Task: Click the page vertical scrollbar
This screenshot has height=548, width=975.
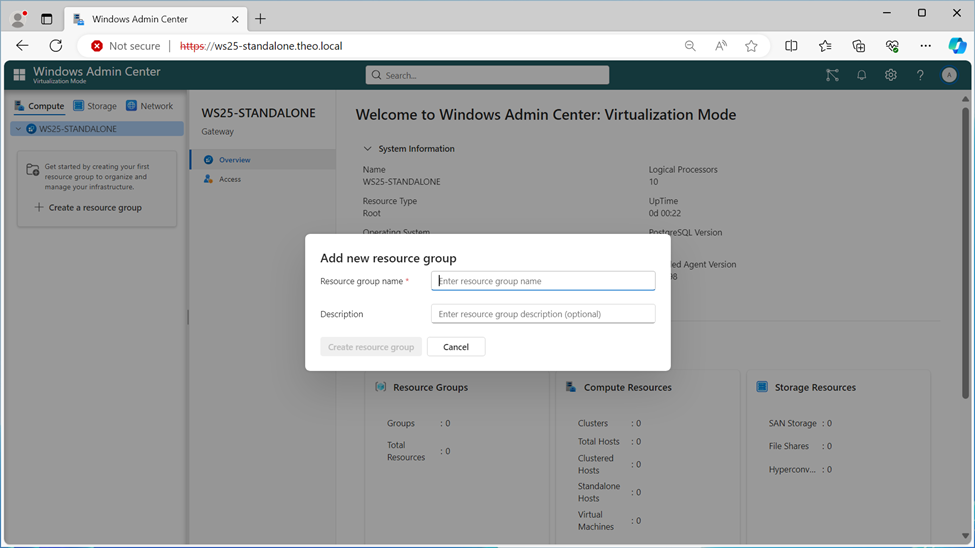Action: click(965, 253)
